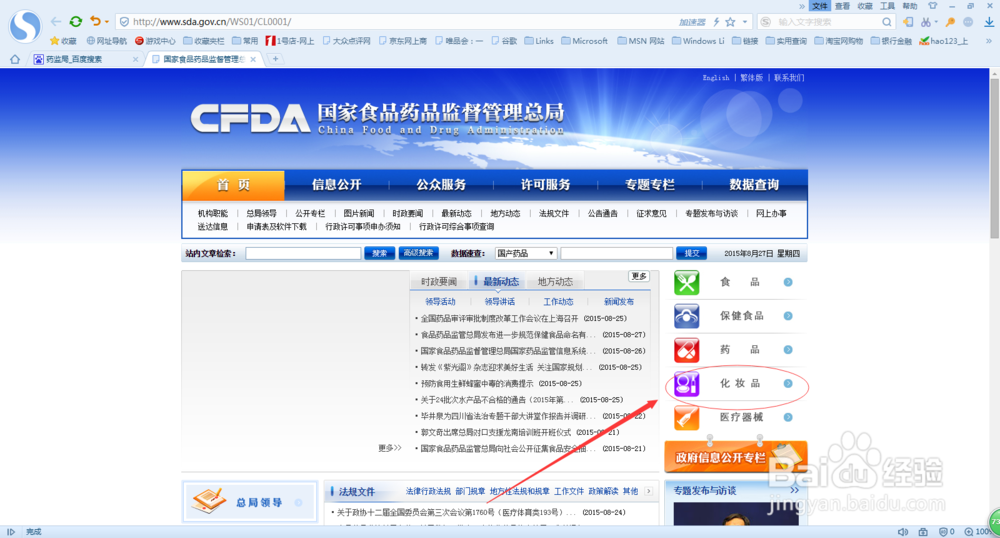This screenshot has height=538, width=1000.
Task: Click the 首页 navigation tab
Action: (x=233, y=185)
